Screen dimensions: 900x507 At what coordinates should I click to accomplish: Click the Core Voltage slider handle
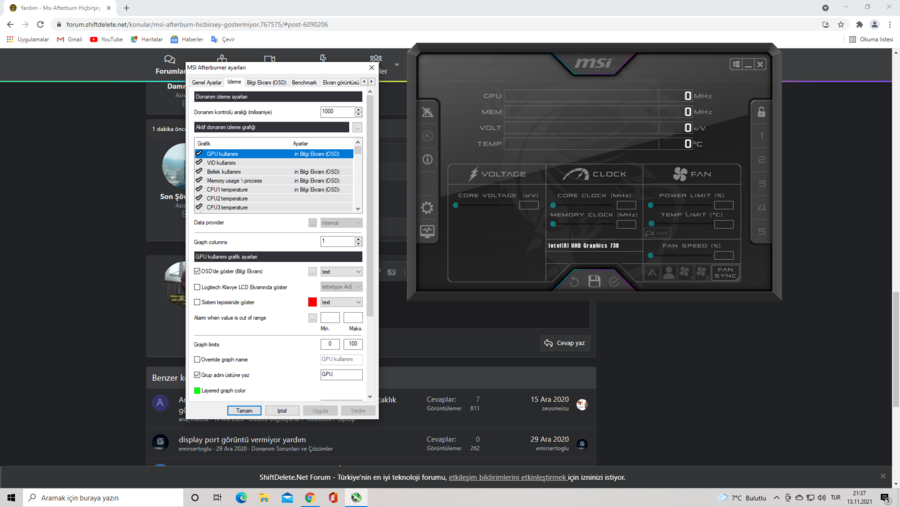pyautogui.click(x=456, y=205)
